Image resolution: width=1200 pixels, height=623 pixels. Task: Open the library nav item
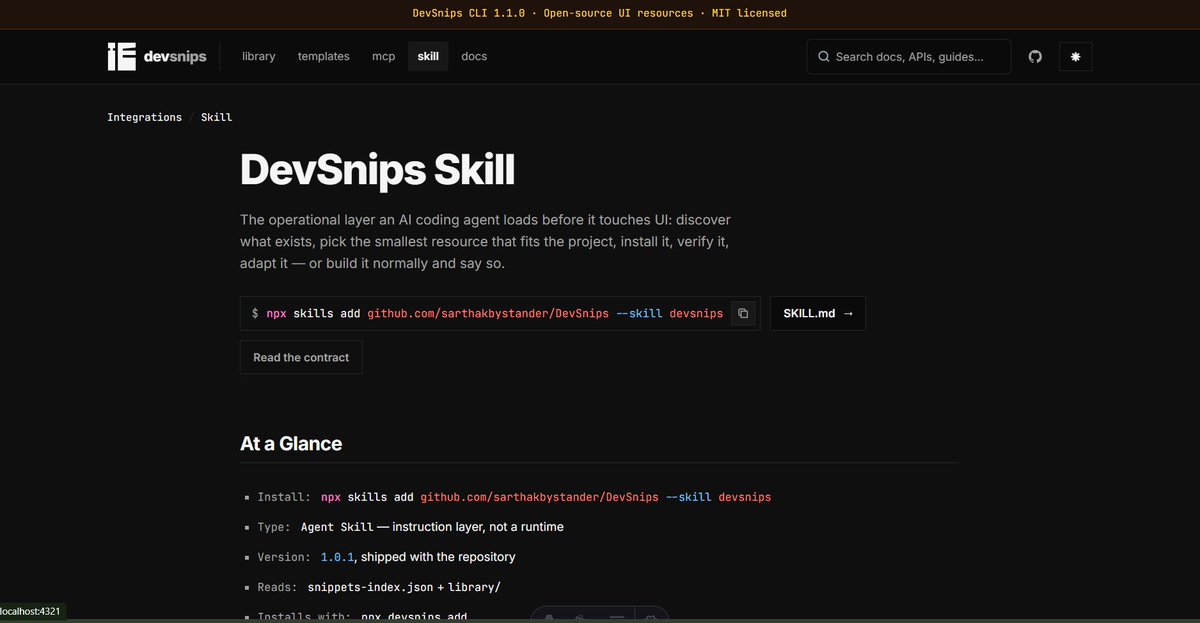[258, 57]
